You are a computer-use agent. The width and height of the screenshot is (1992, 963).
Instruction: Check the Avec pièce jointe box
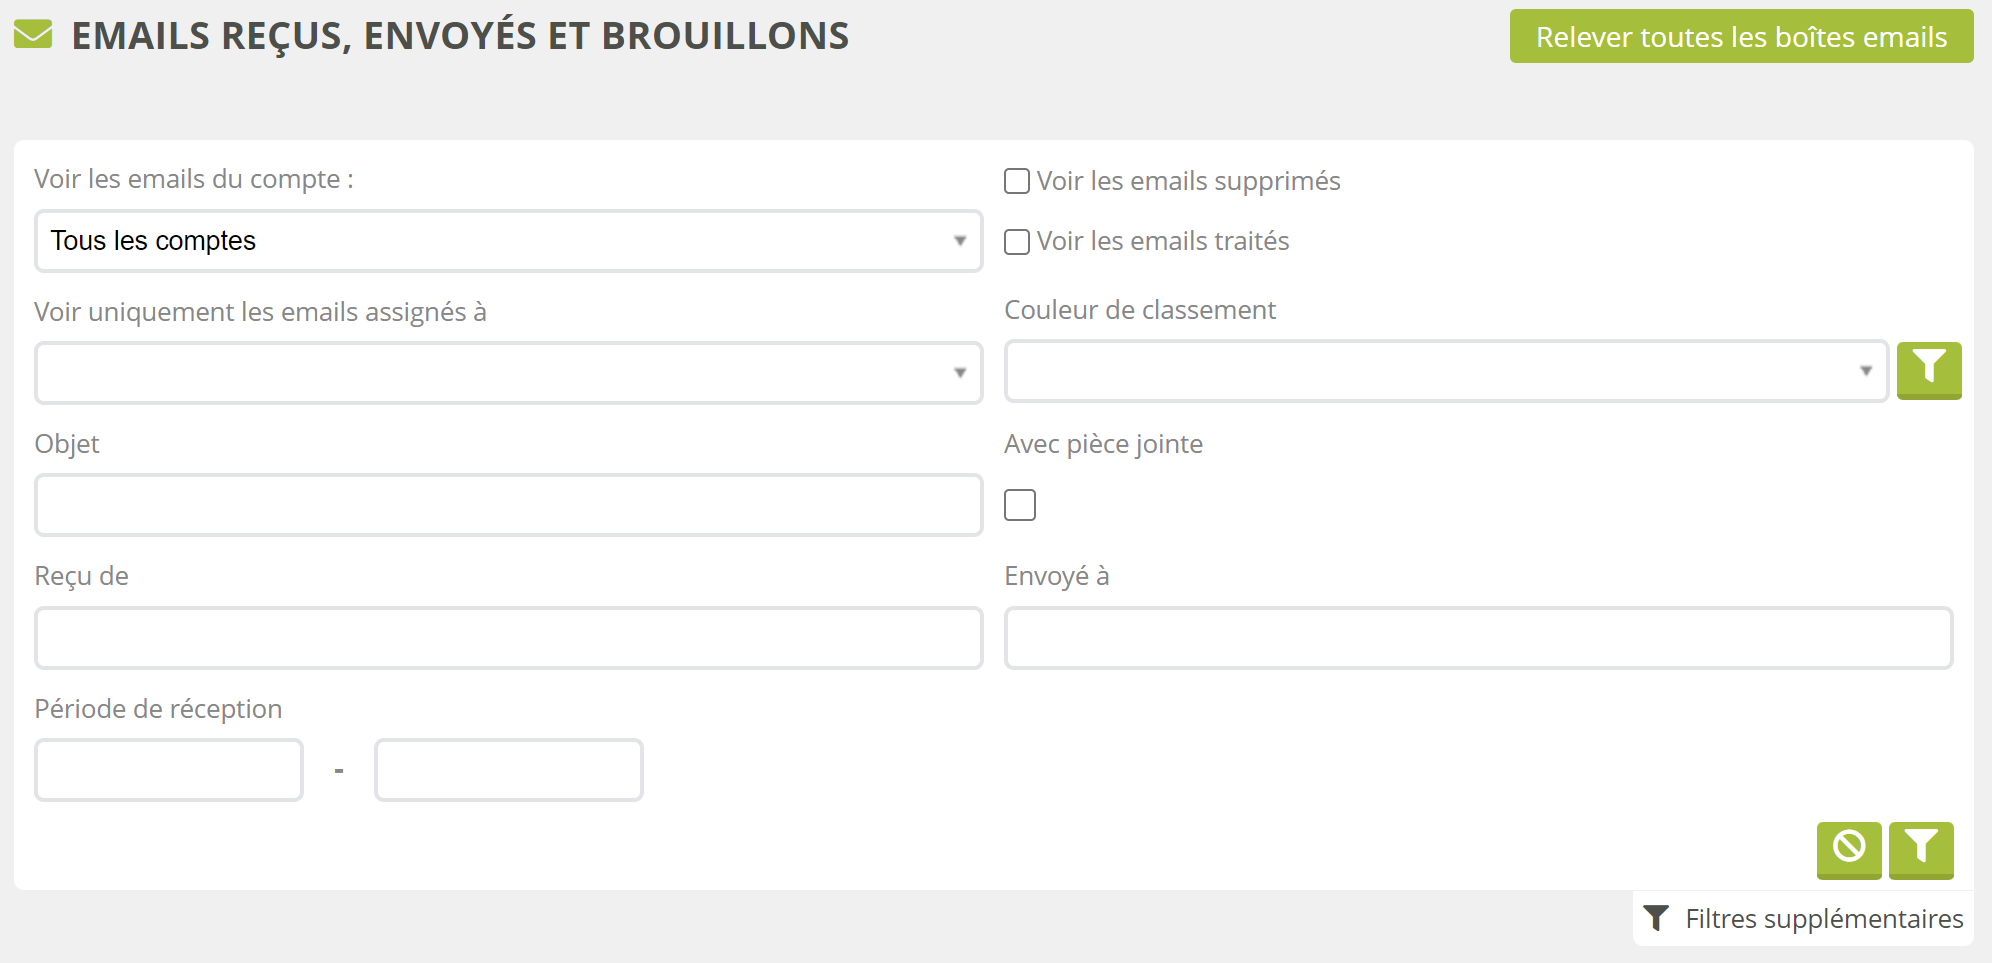point(1019,505)
